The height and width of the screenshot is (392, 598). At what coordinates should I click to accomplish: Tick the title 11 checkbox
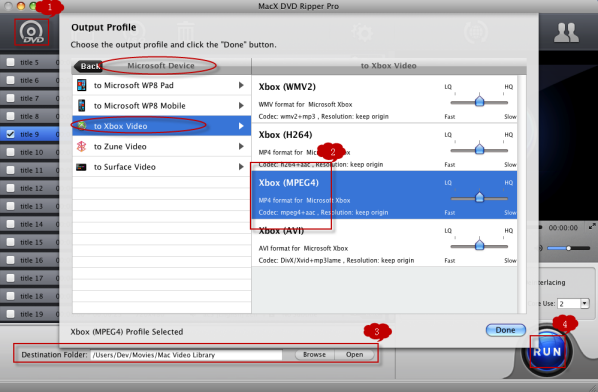click(11, 170)
